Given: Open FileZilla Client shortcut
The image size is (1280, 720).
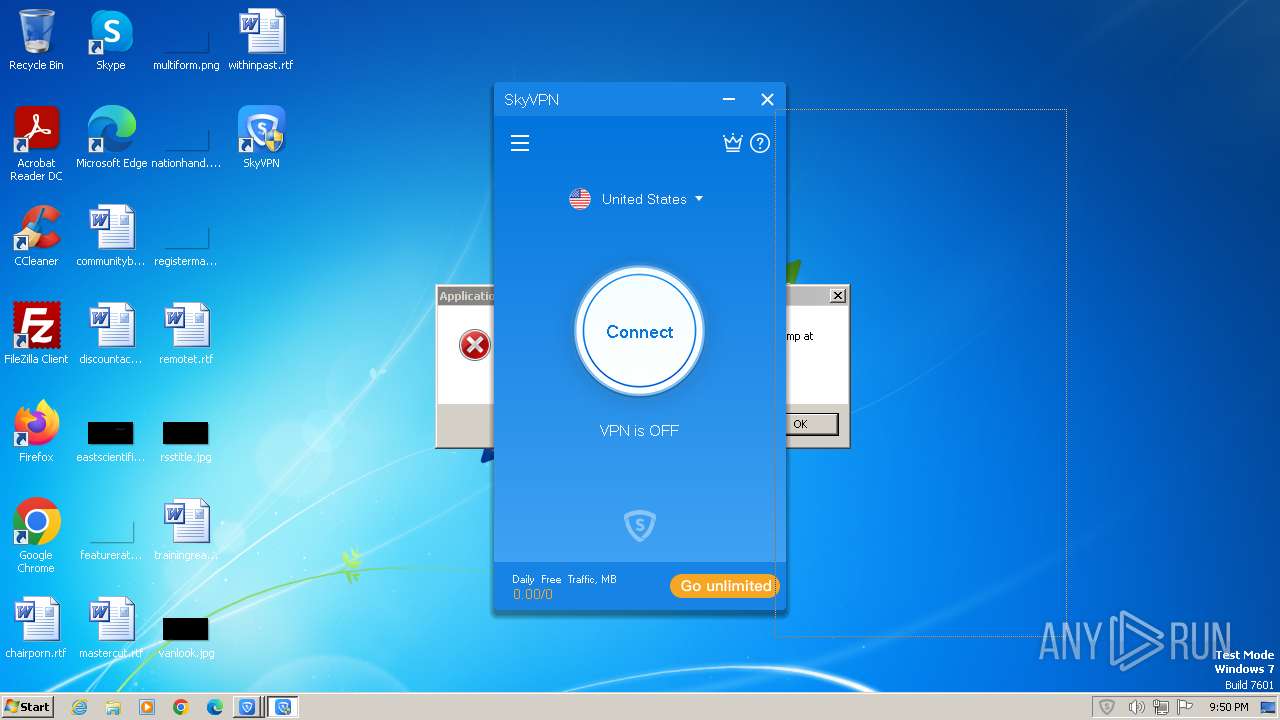Looking at the screenshot, I should click(36, 334).
